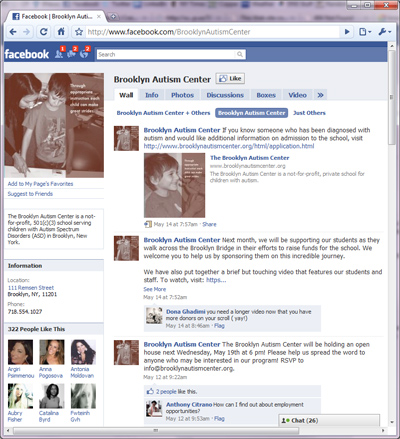Bookmark page with star icon

click(x=79, y=32)
